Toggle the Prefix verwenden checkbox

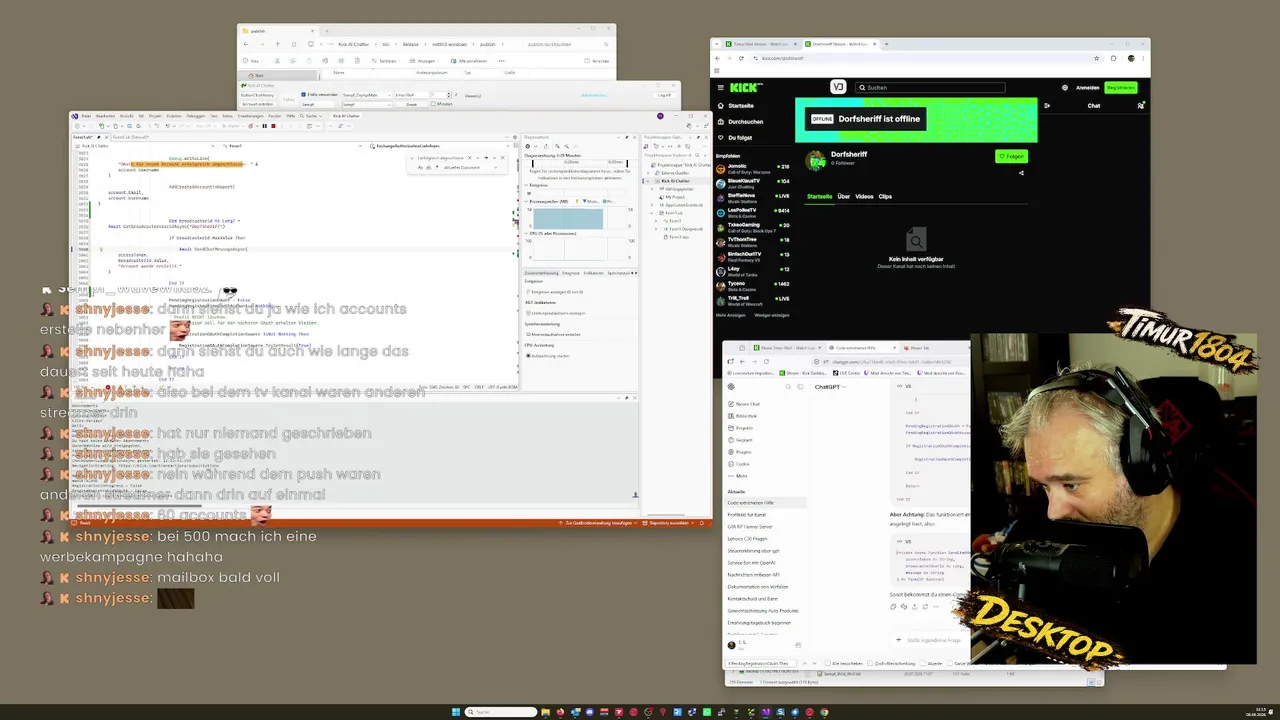click(303, 94)
